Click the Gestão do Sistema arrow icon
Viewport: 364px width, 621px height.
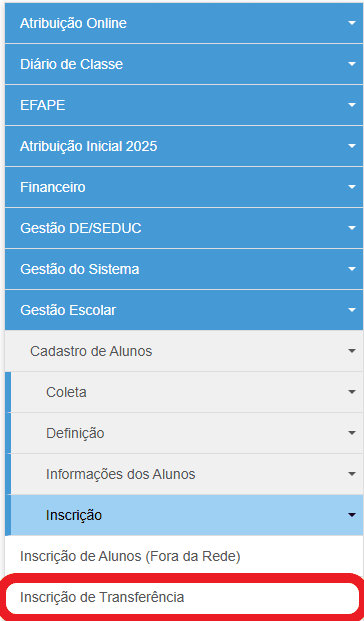tap(352, 269)
